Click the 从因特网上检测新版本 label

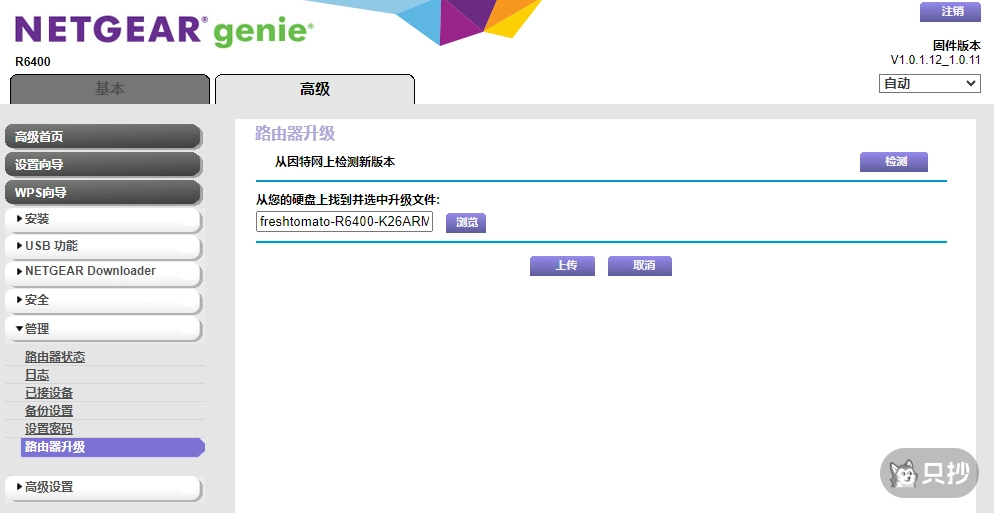point(335,162)
